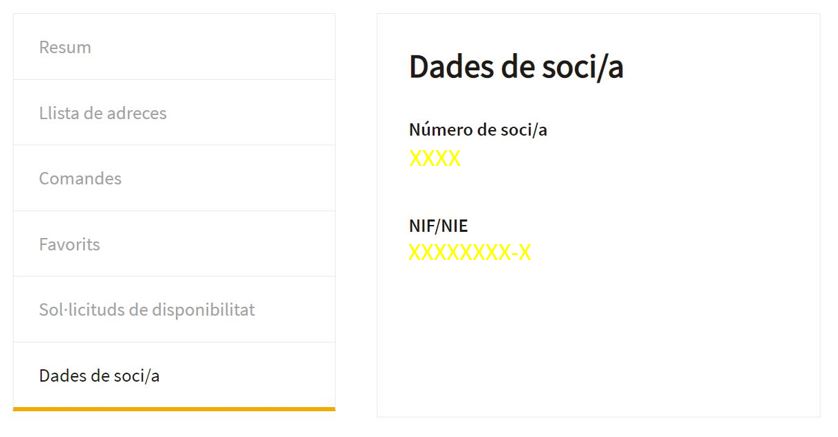The height and width of the screenshot is (437, 838).
Task: Go to Llista de adreces
Action: pos(102,113)
